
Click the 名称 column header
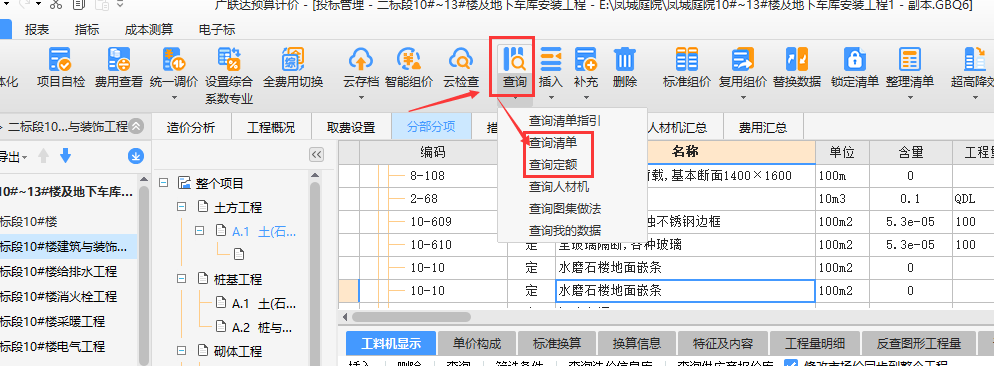685,152
